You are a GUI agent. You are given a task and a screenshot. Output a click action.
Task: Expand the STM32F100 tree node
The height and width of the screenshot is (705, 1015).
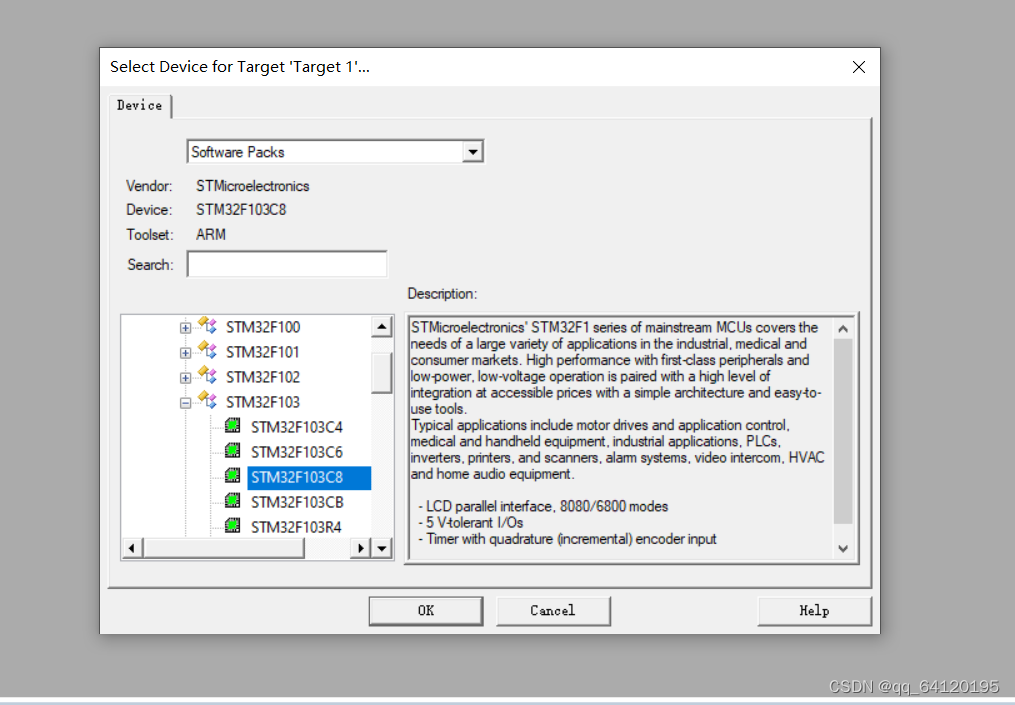[x=185, y=328]
